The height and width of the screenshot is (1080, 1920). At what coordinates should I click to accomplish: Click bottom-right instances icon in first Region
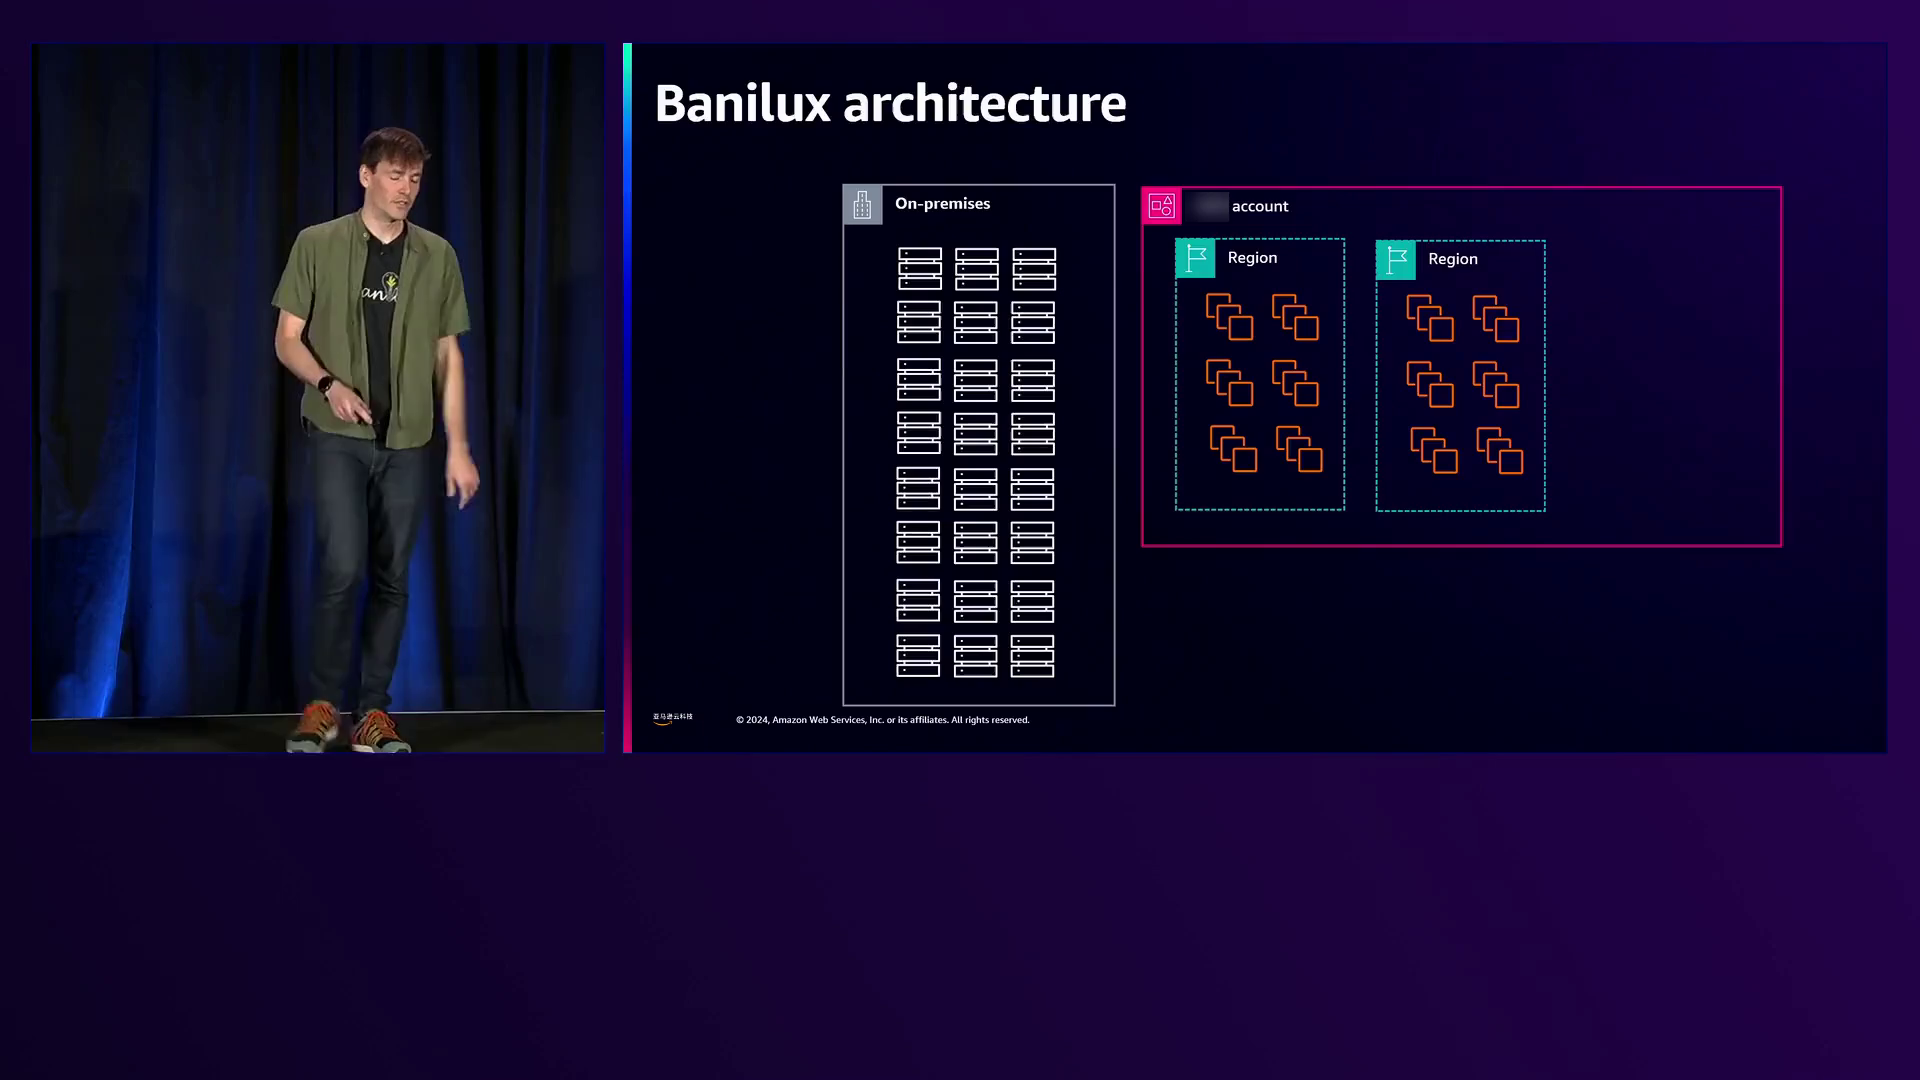pos(1299,449)
